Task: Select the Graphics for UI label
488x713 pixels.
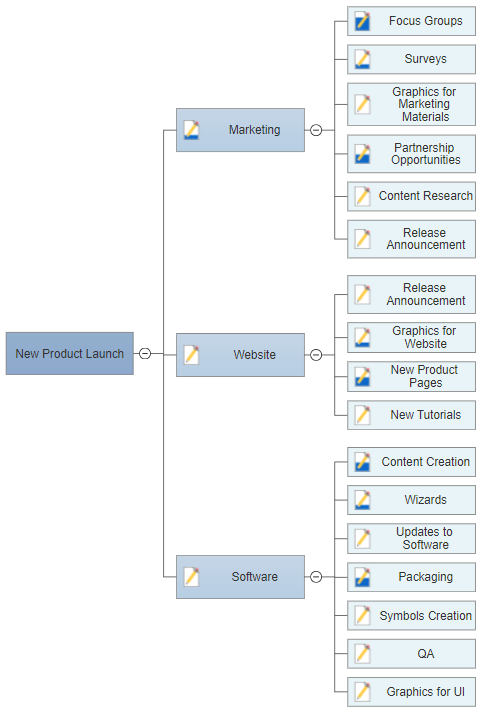Action: (425, 692)
